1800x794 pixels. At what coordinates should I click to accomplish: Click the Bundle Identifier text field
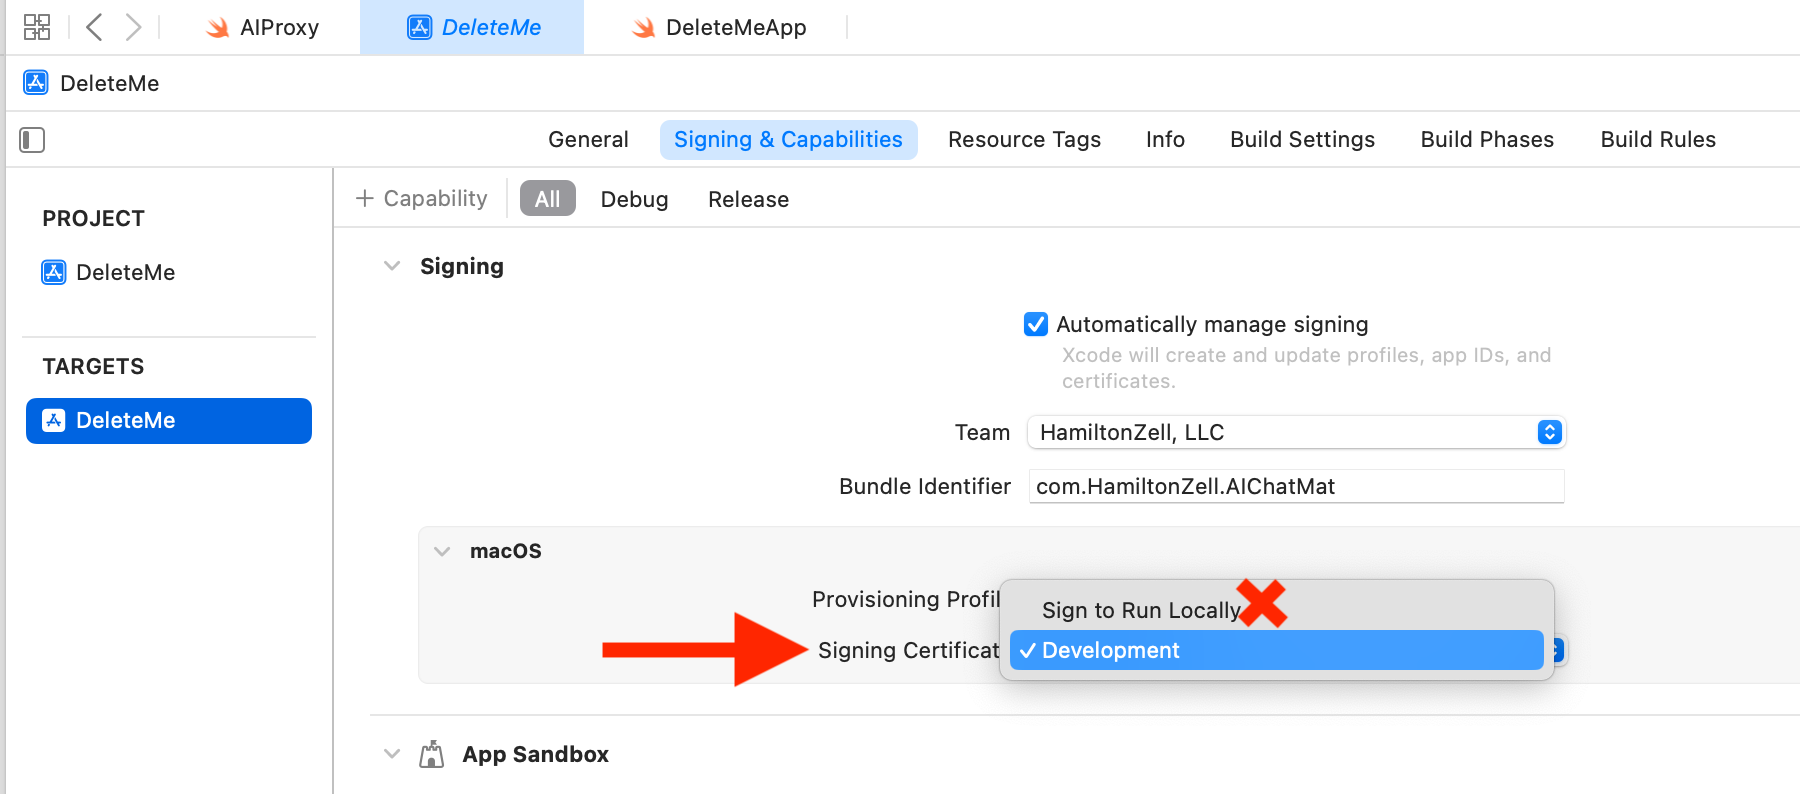point(1296,486)
